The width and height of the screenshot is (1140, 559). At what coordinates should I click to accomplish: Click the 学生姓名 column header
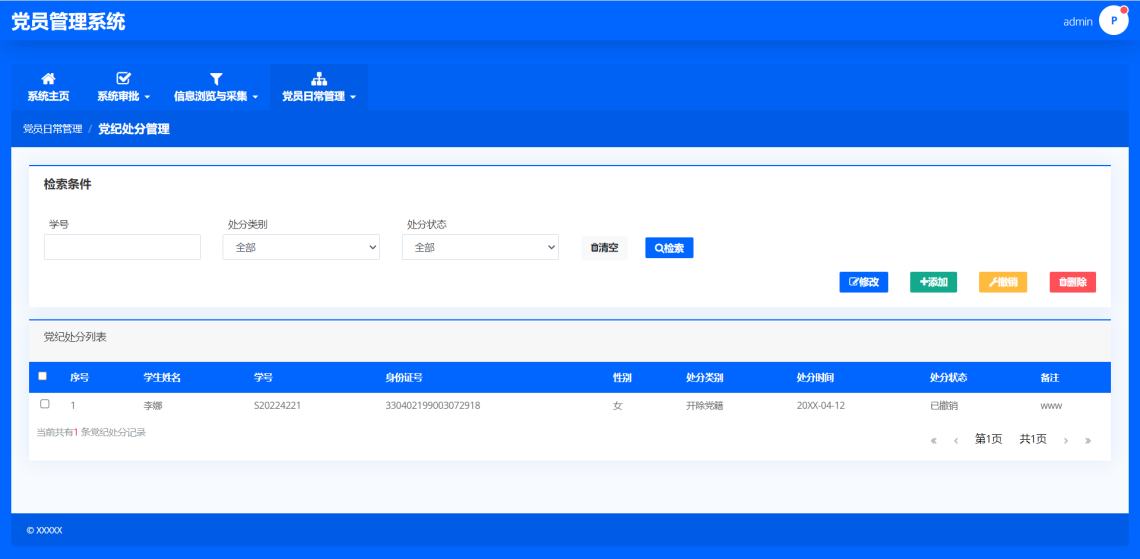[x=162, y=377]
